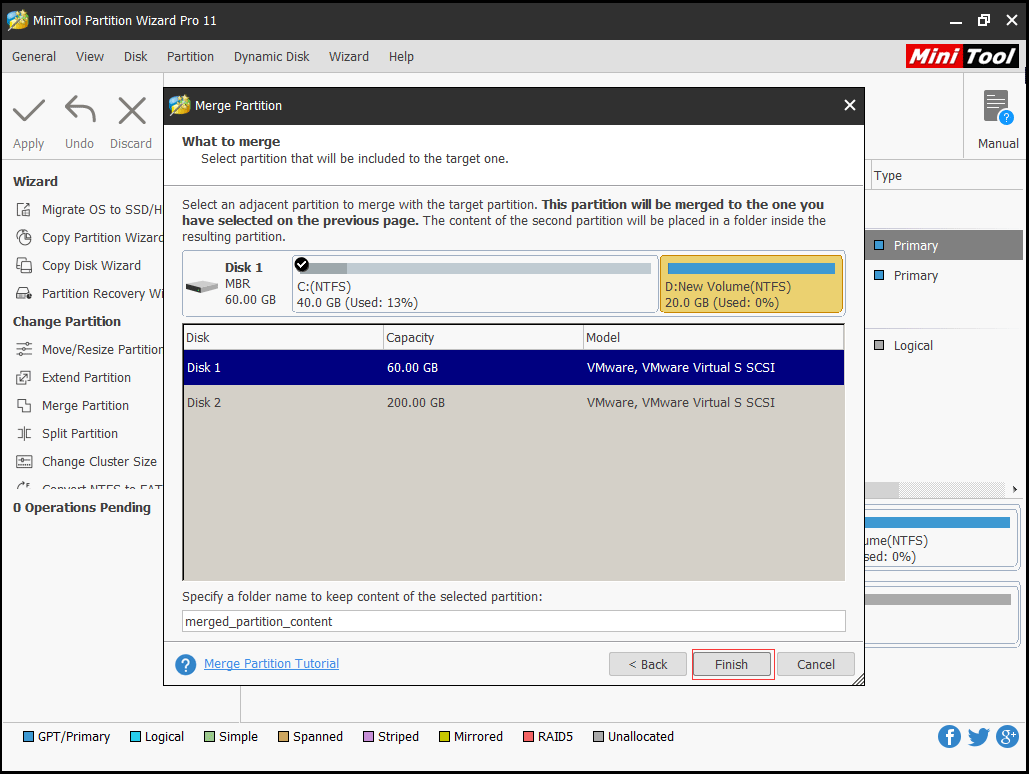The height and width of the screenshot is (774, 1029).
Task: Select the Disk 2 row
Action: tap(514, 402)
